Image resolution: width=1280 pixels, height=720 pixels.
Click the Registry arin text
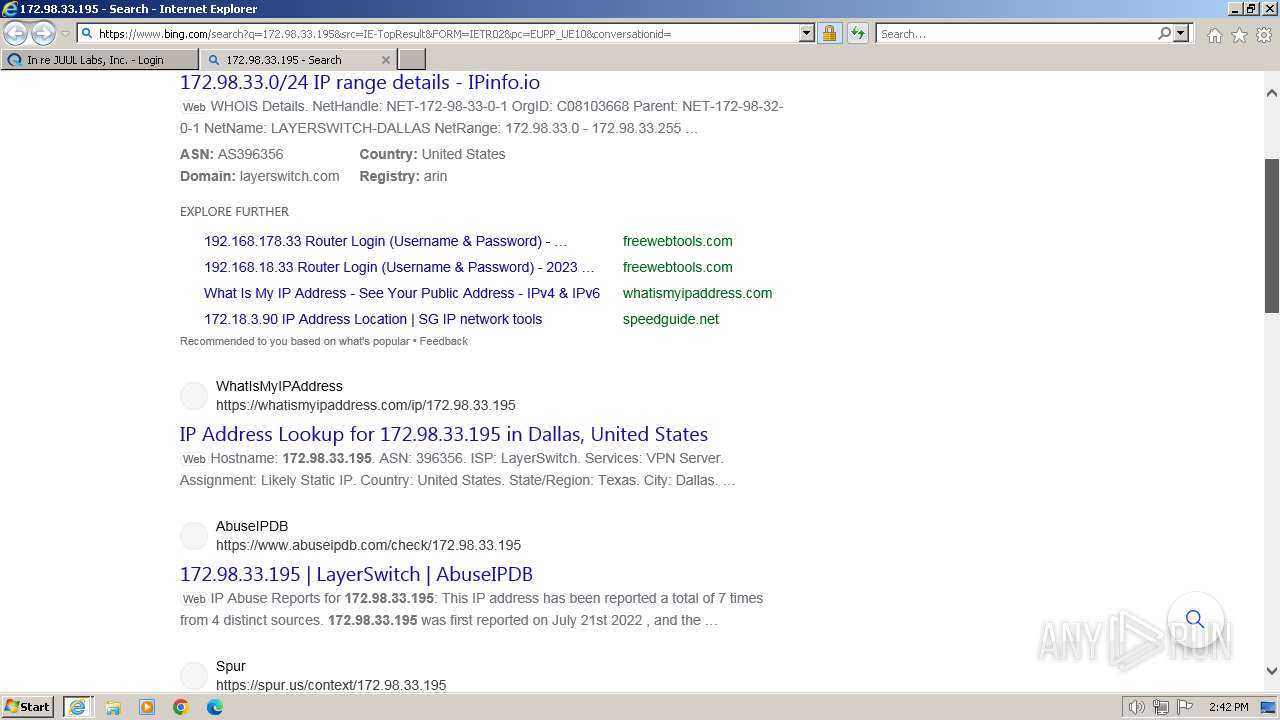[x=404, y=176]
